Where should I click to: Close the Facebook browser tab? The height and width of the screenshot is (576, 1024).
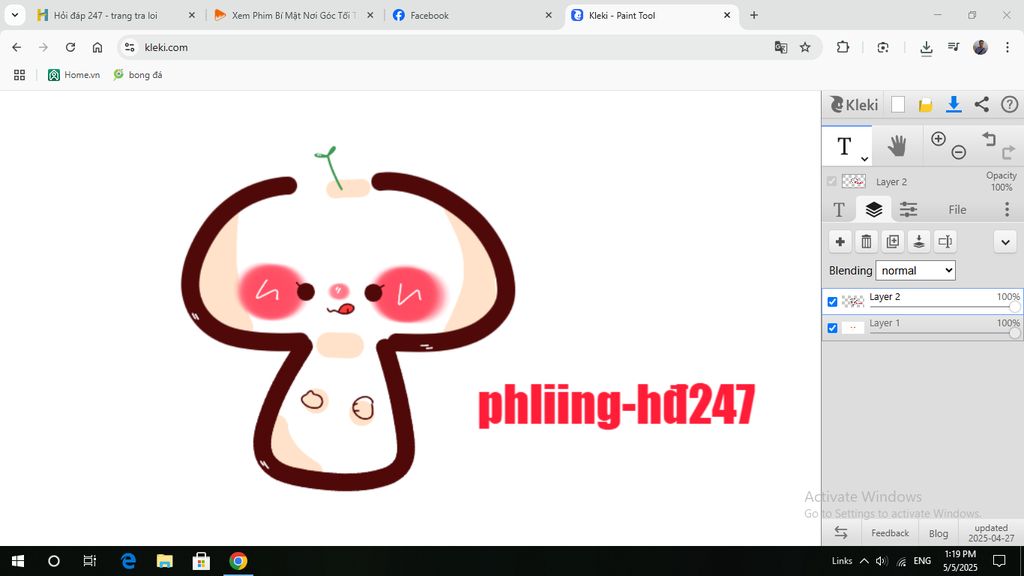(549, 15)
